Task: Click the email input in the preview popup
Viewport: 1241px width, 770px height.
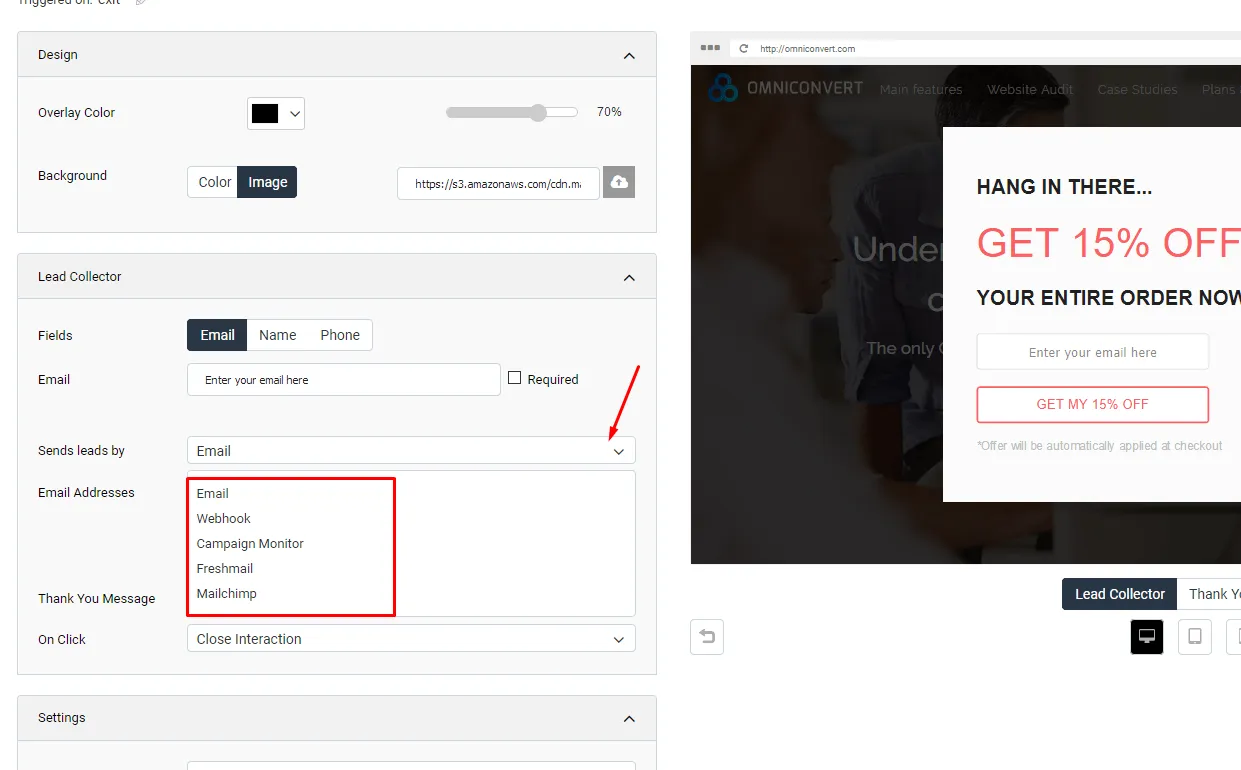Action: [x=1093, y=352]
